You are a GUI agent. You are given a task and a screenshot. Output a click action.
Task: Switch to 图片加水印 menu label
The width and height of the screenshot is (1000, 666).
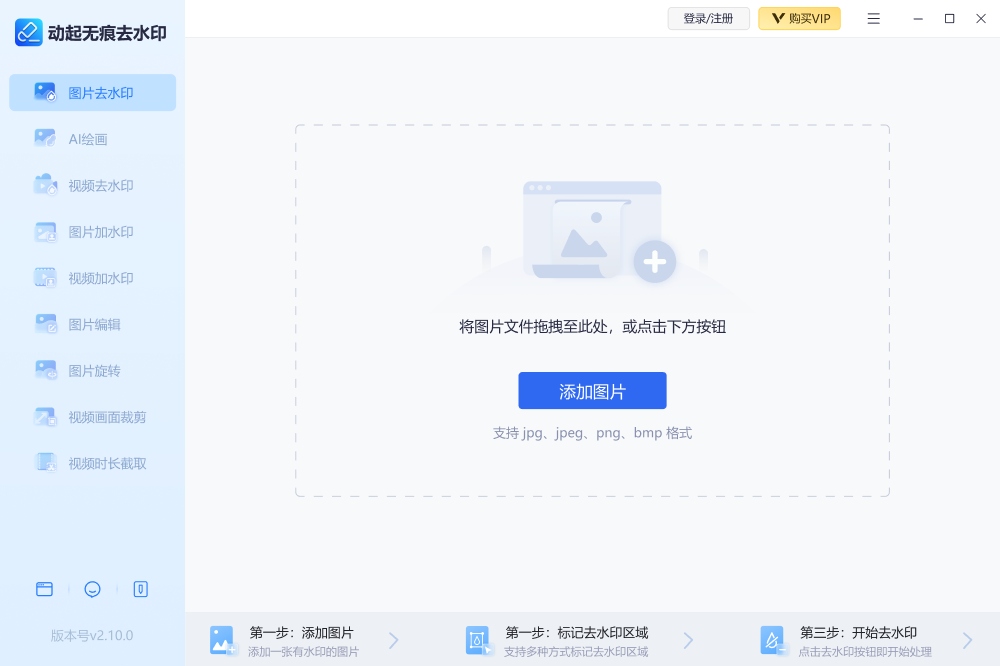[x=101, y=232]
